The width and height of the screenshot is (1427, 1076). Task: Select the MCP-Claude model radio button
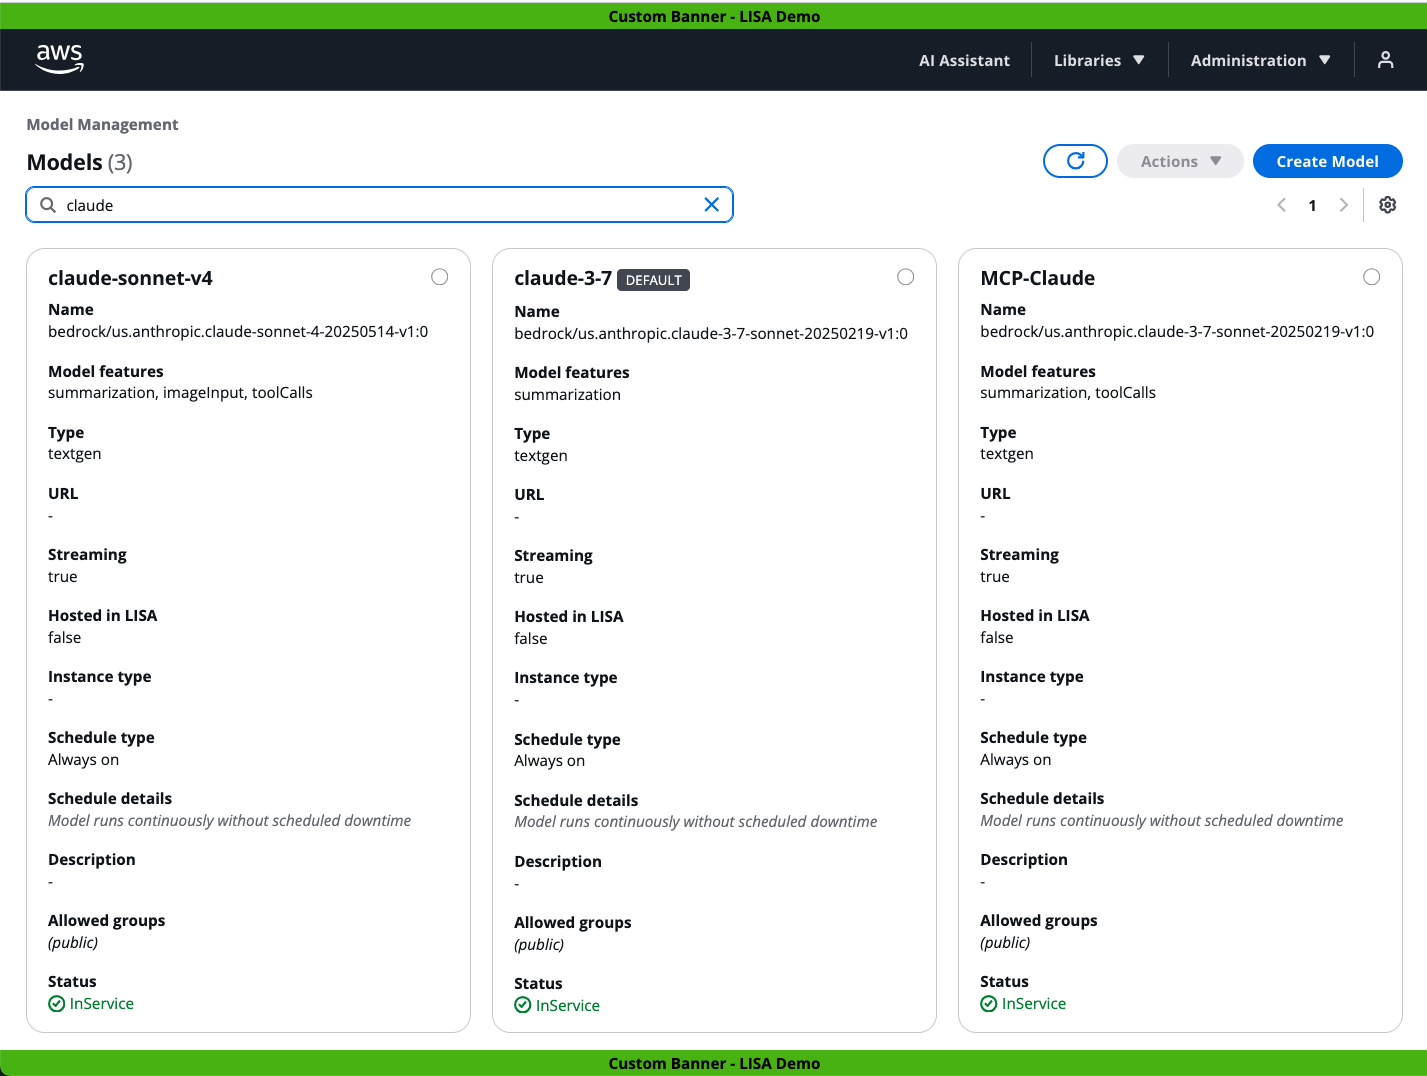(x=1371, y=277)
